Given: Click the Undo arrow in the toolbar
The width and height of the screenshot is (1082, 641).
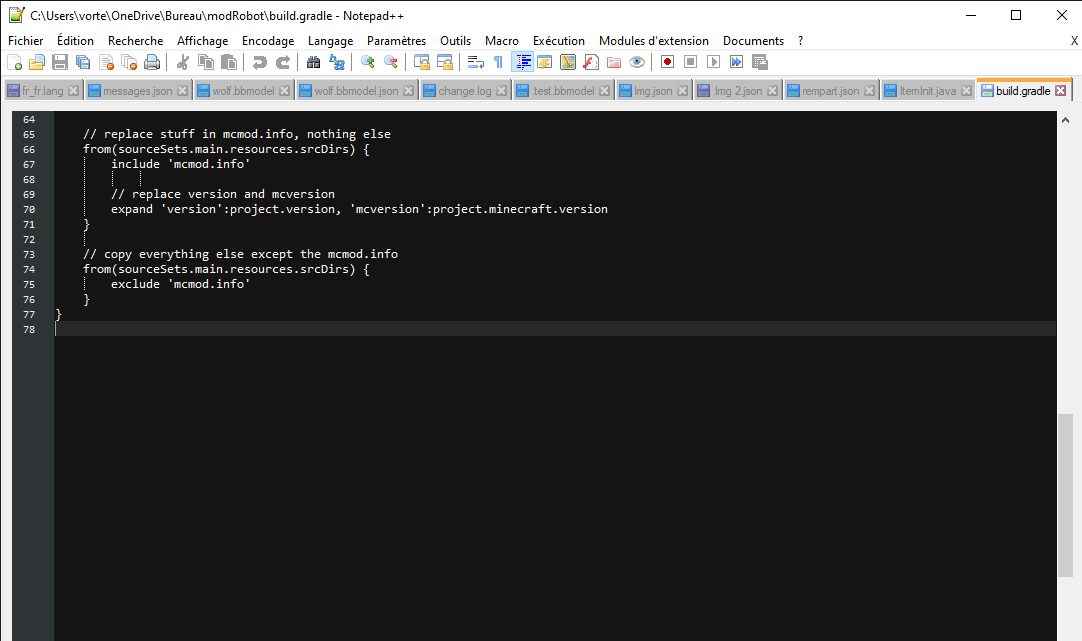Looking at the screenshot, I should point(260,62).
